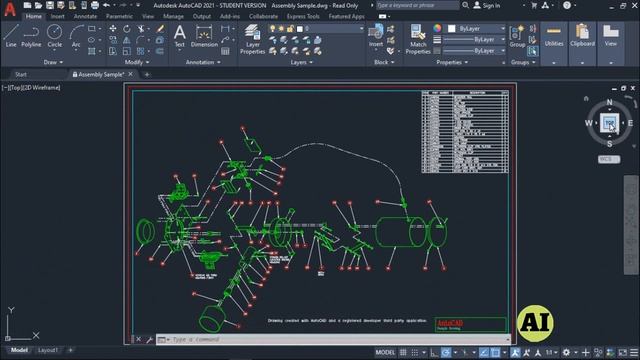Image resolution: width=640 pixels, height=360 pixels.
Task: Toggle annotation objects visibility in status bar
Action: (x=515, y=352)
